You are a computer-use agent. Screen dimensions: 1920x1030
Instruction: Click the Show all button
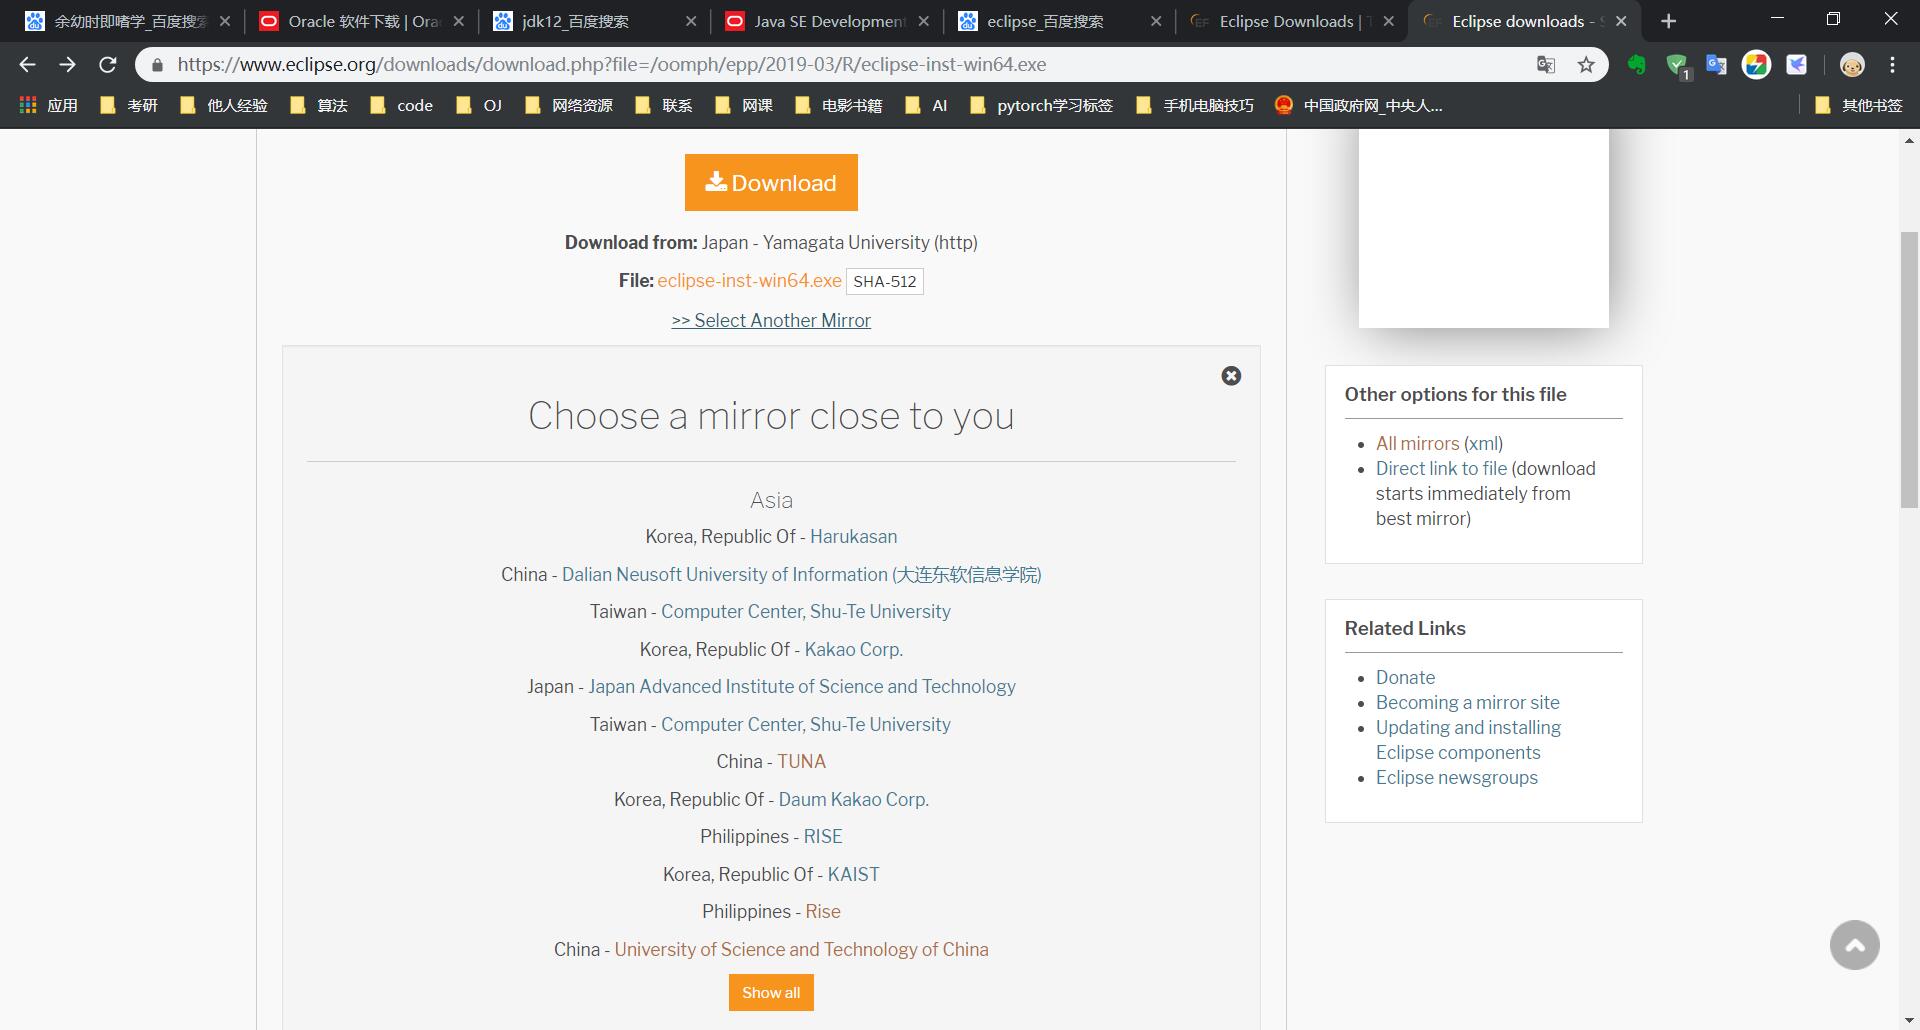(x=771, y=993)
